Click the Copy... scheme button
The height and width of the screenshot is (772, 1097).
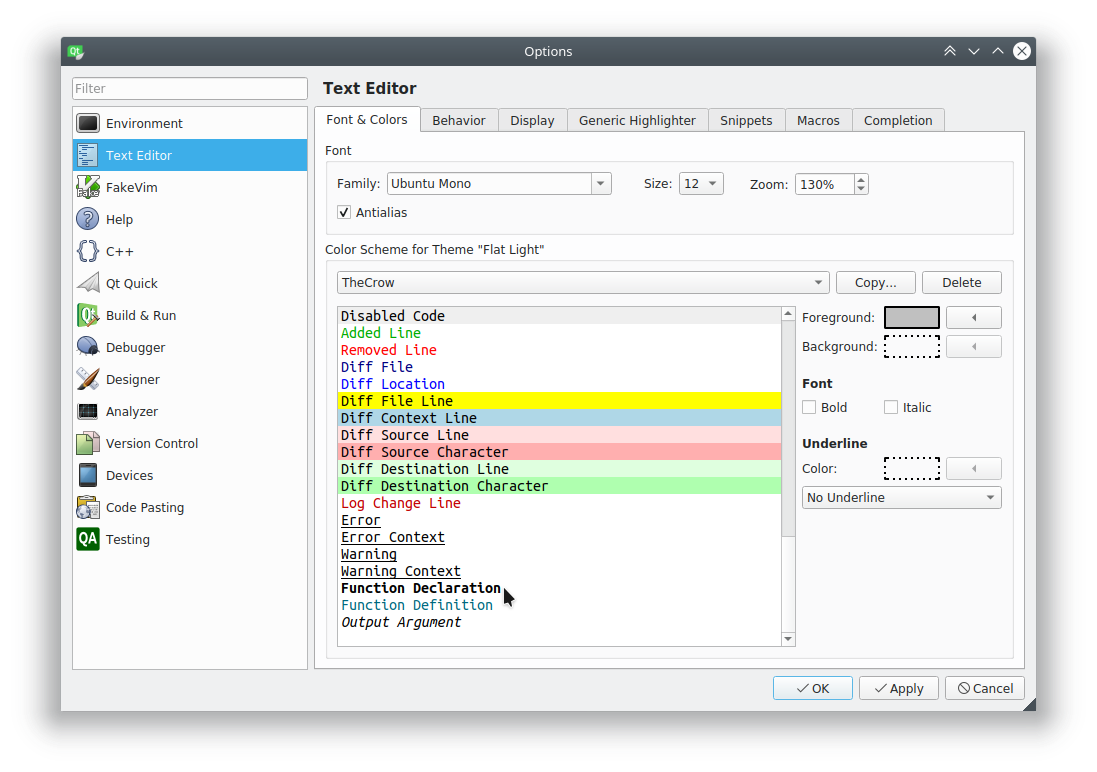pos(875,282)
